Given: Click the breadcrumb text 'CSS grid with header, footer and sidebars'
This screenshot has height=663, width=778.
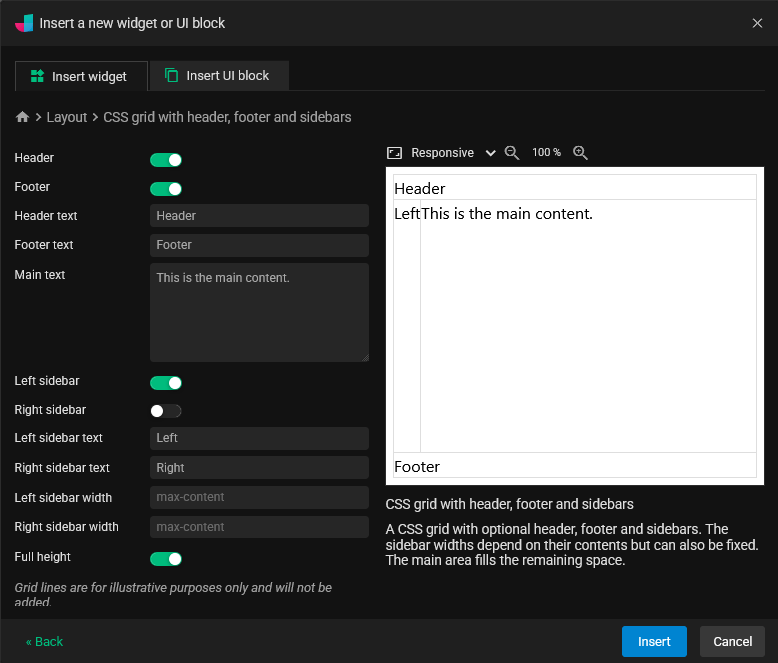Looking at the screenshot, I should click(227, 117).
